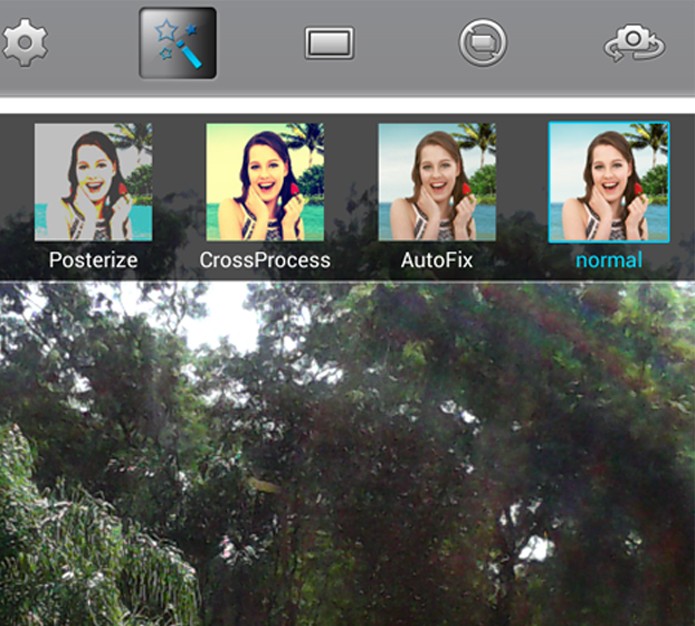Tap the Posterize label

93,260
